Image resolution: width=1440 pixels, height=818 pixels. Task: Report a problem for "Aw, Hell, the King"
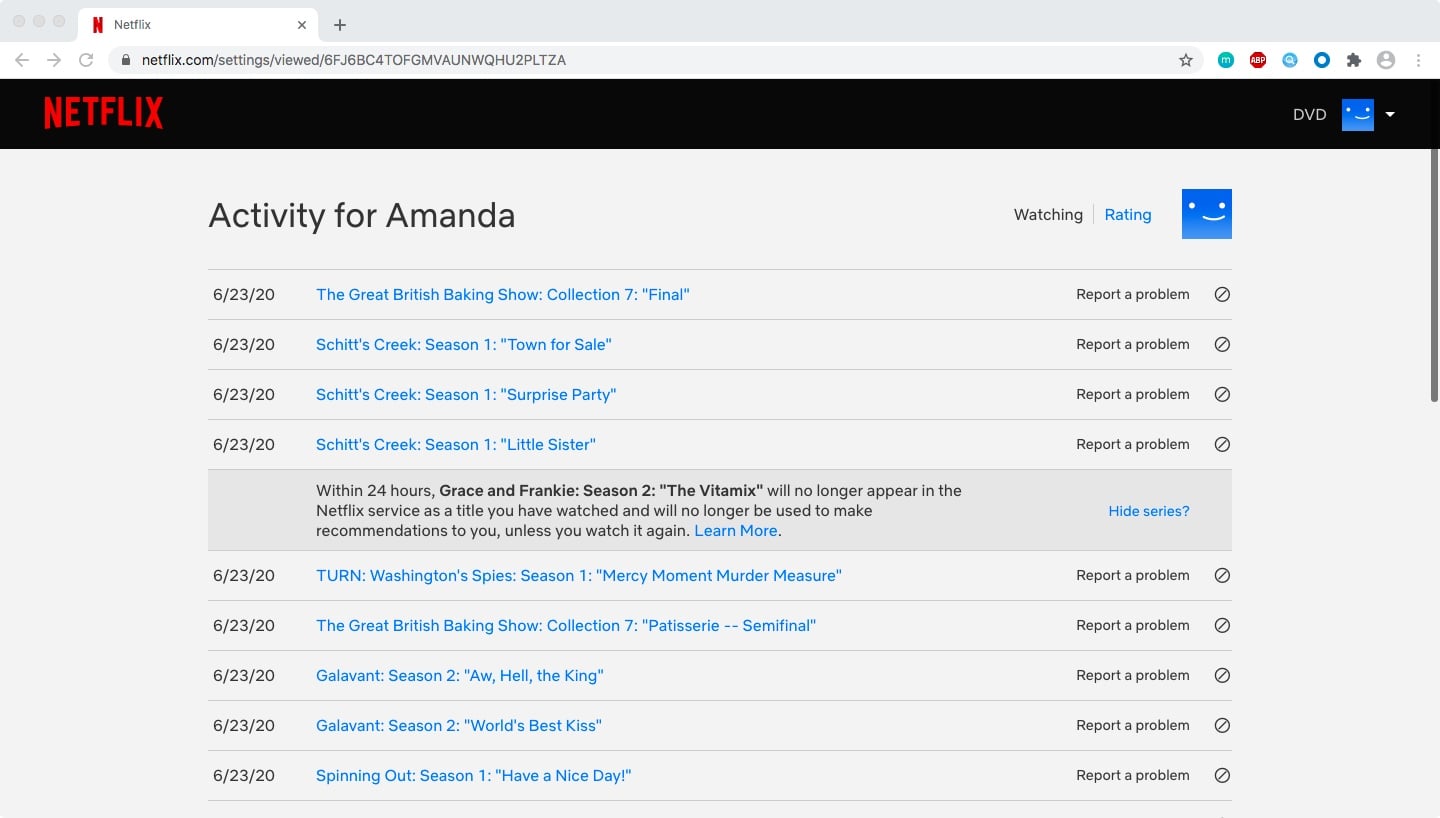(1133, 676)
